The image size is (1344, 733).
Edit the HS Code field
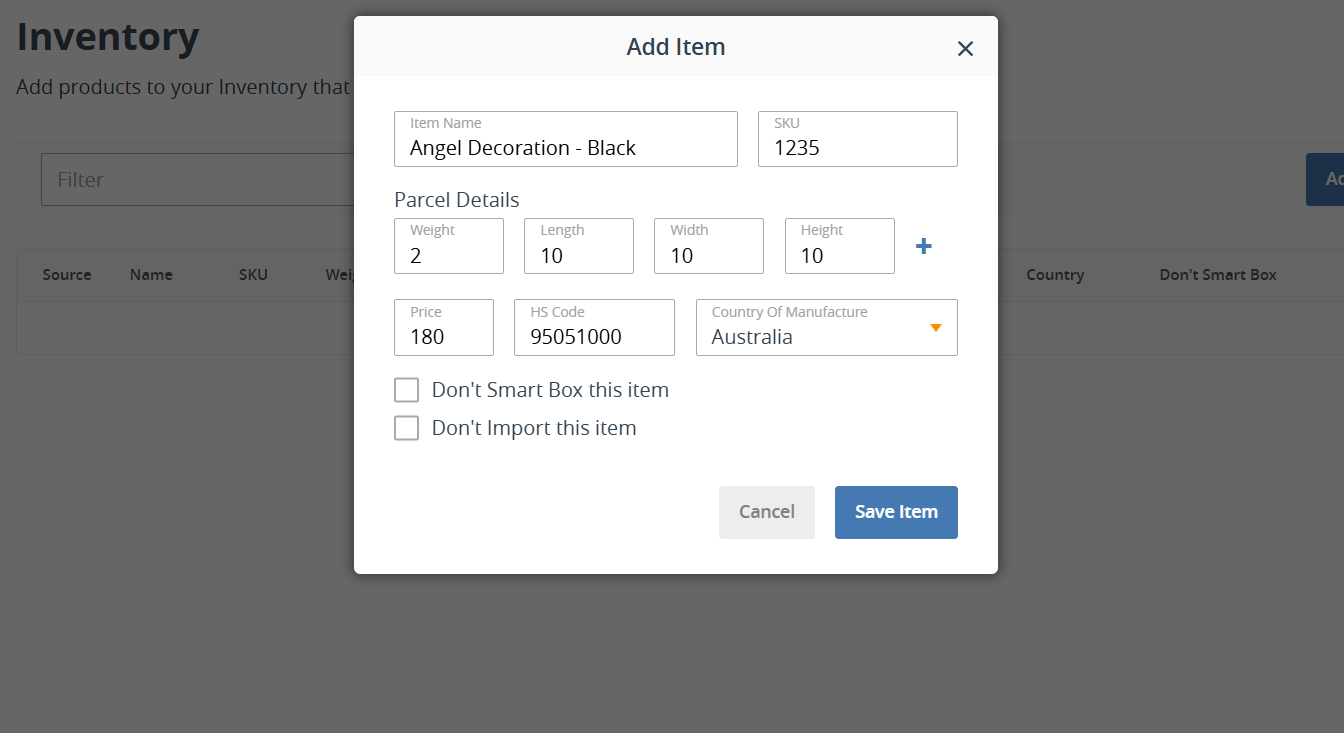click(x=595, y=327)
